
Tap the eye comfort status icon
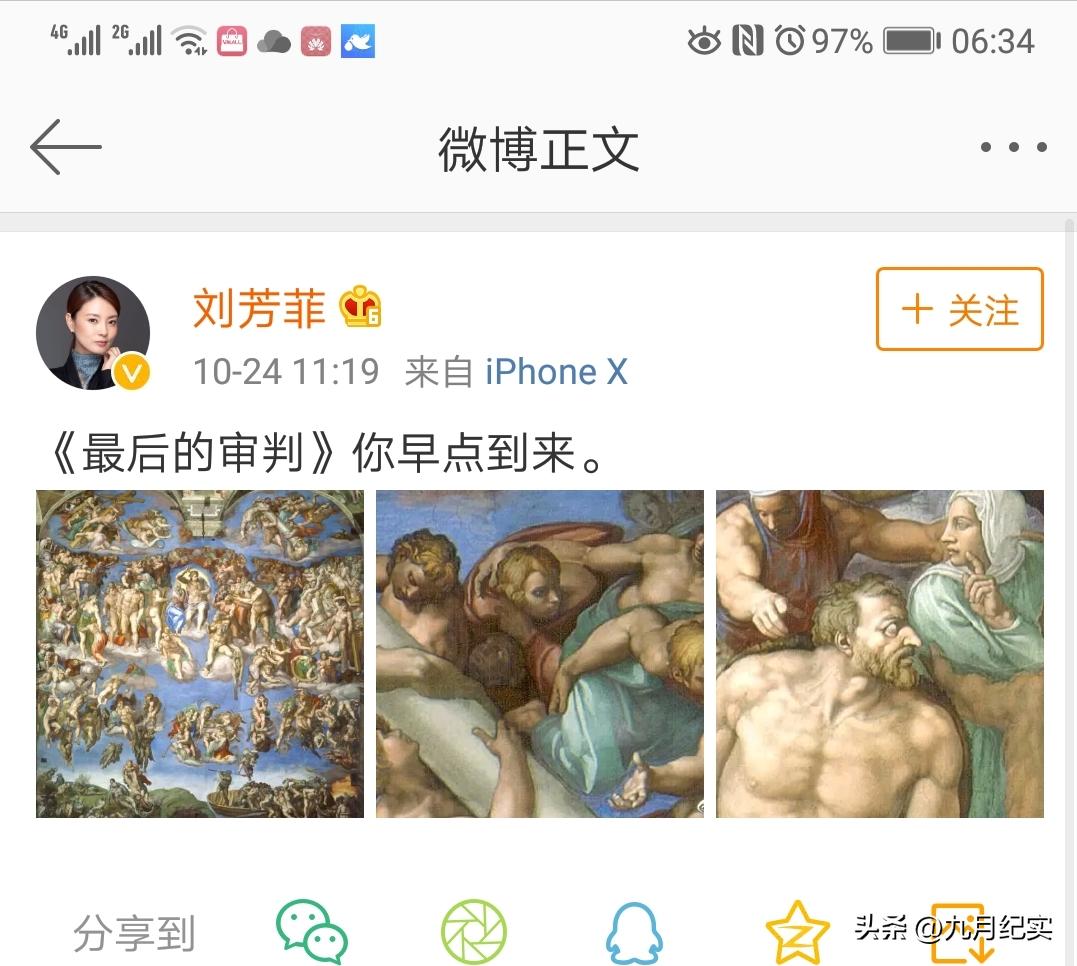click(704, 41)
